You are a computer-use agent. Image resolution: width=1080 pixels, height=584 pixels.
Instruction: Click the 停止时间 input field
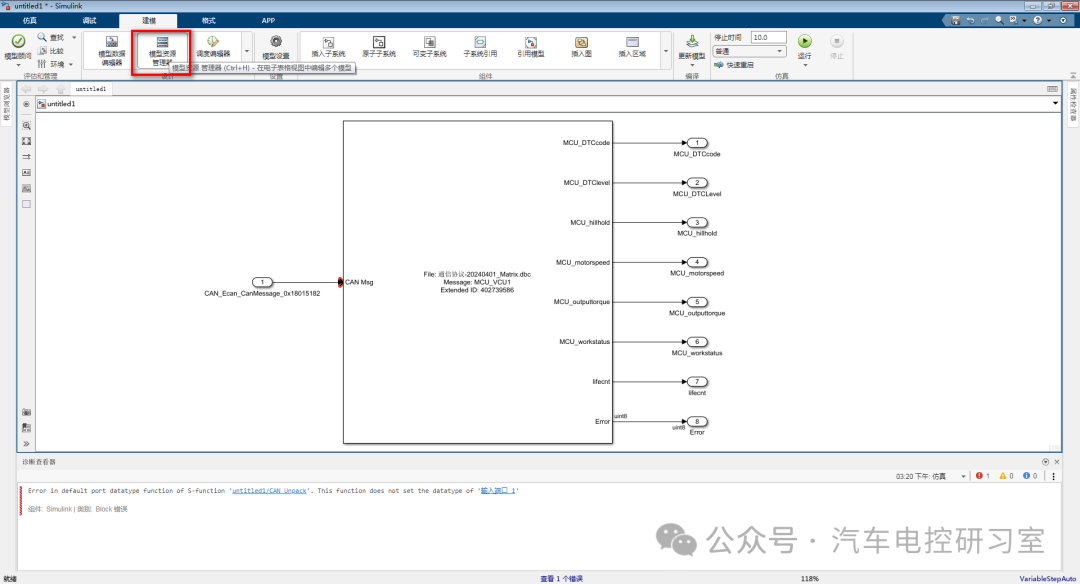[x=767, y=37]
